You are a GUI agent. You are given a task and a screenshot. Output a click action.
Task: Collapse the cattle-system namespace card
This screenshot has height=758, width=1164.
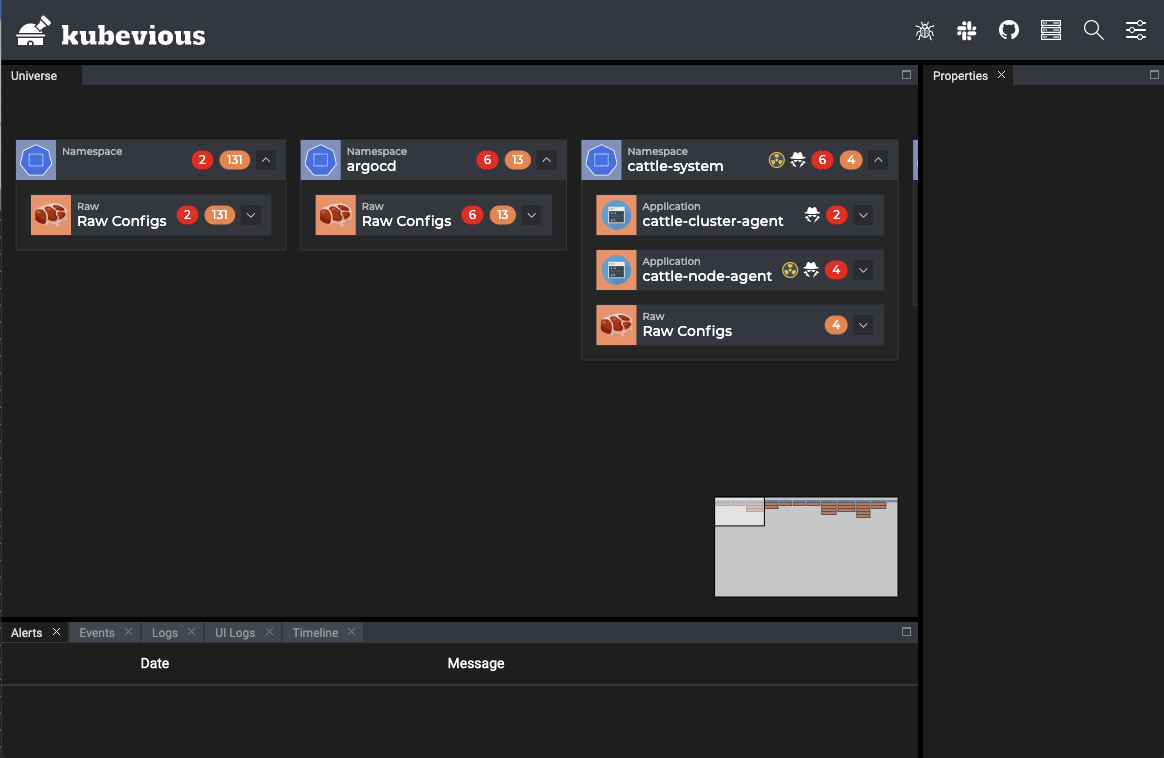(x=878, y=160)
